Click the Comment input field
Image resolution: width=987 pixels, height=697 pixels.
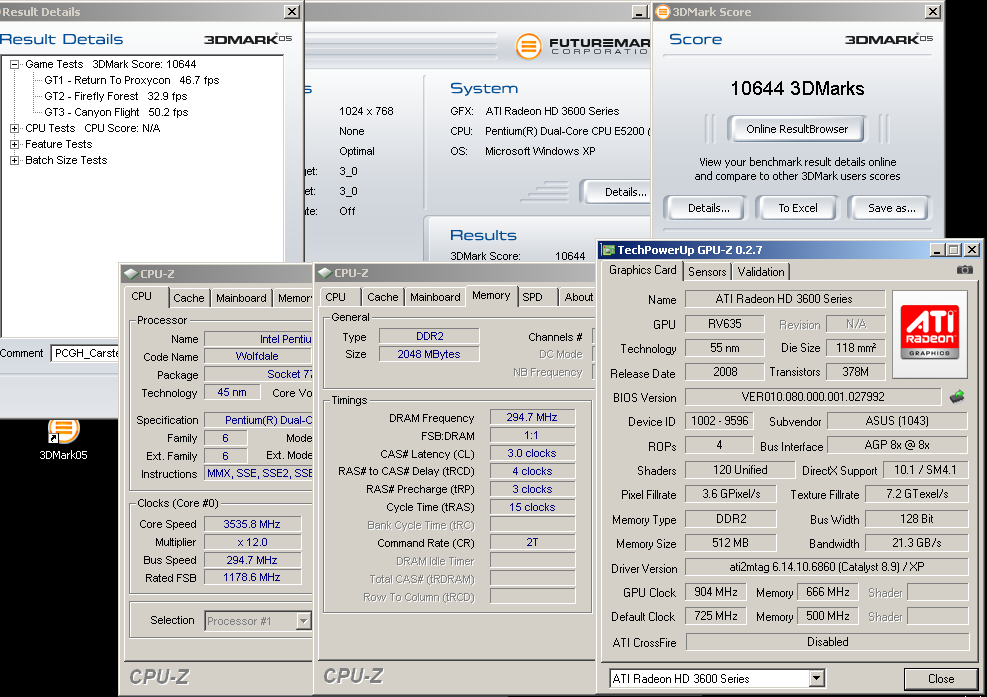[85, 353]
